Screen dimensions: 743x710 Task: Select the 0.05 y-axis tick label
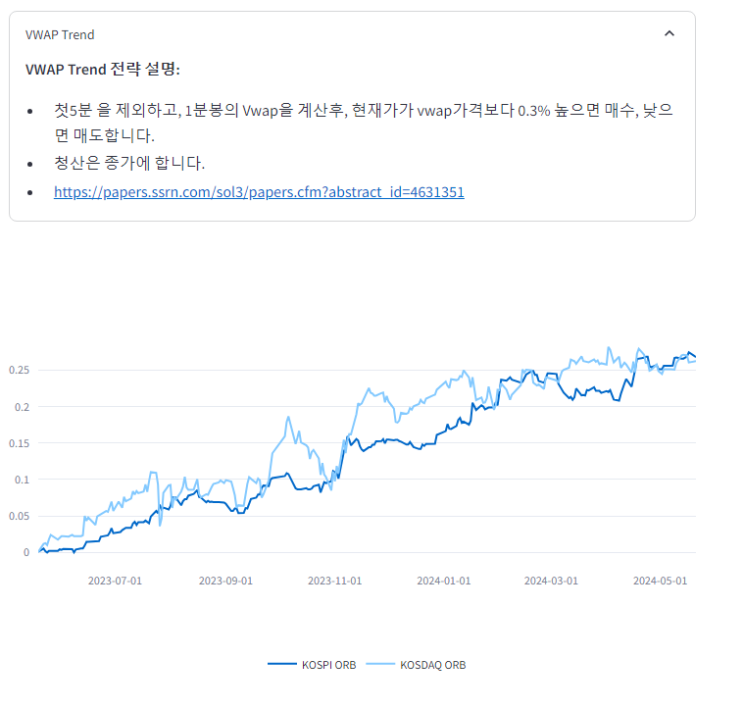(x=19, y=516)
